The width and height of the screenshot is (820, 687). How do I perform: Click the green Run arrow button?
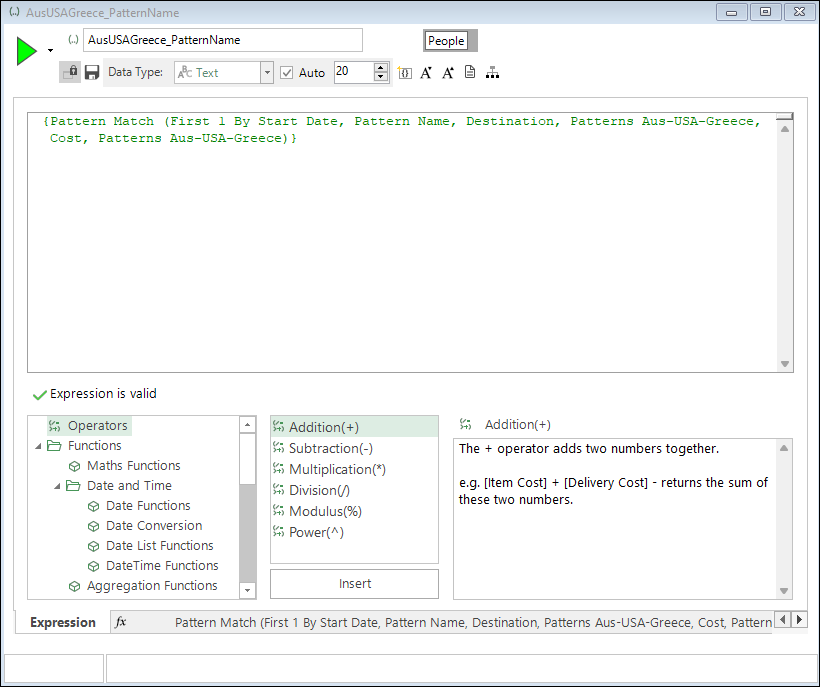(26, 51)
